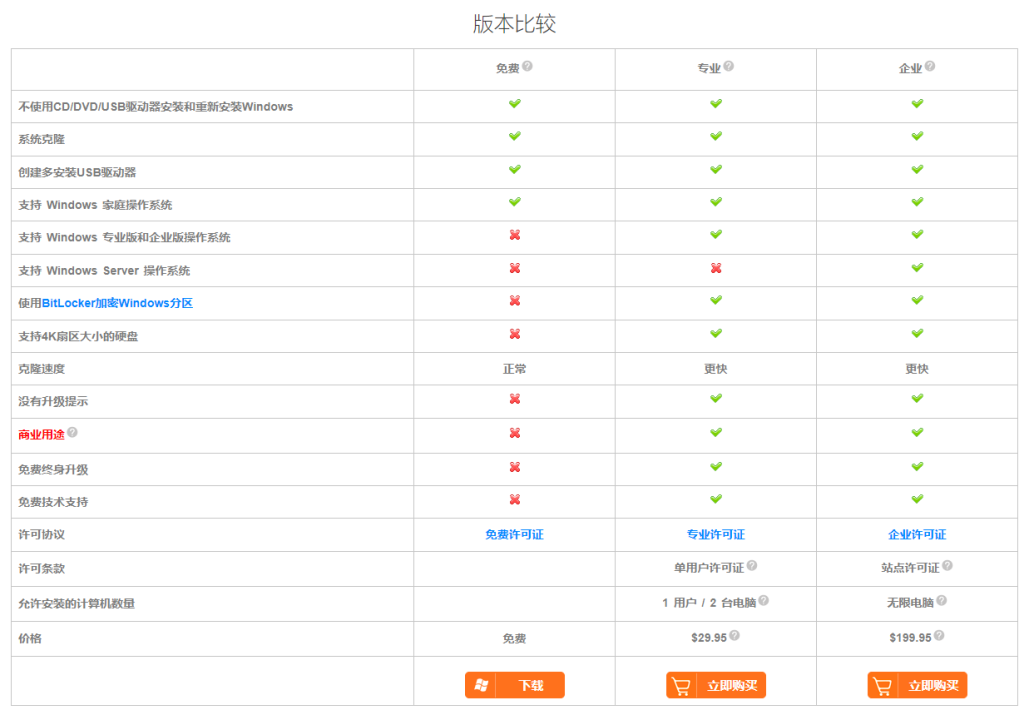The height and width of the screenshot is (715, 1024).
Task: Click the Windows logo on the 下载 button
Action: coord(481,685)
